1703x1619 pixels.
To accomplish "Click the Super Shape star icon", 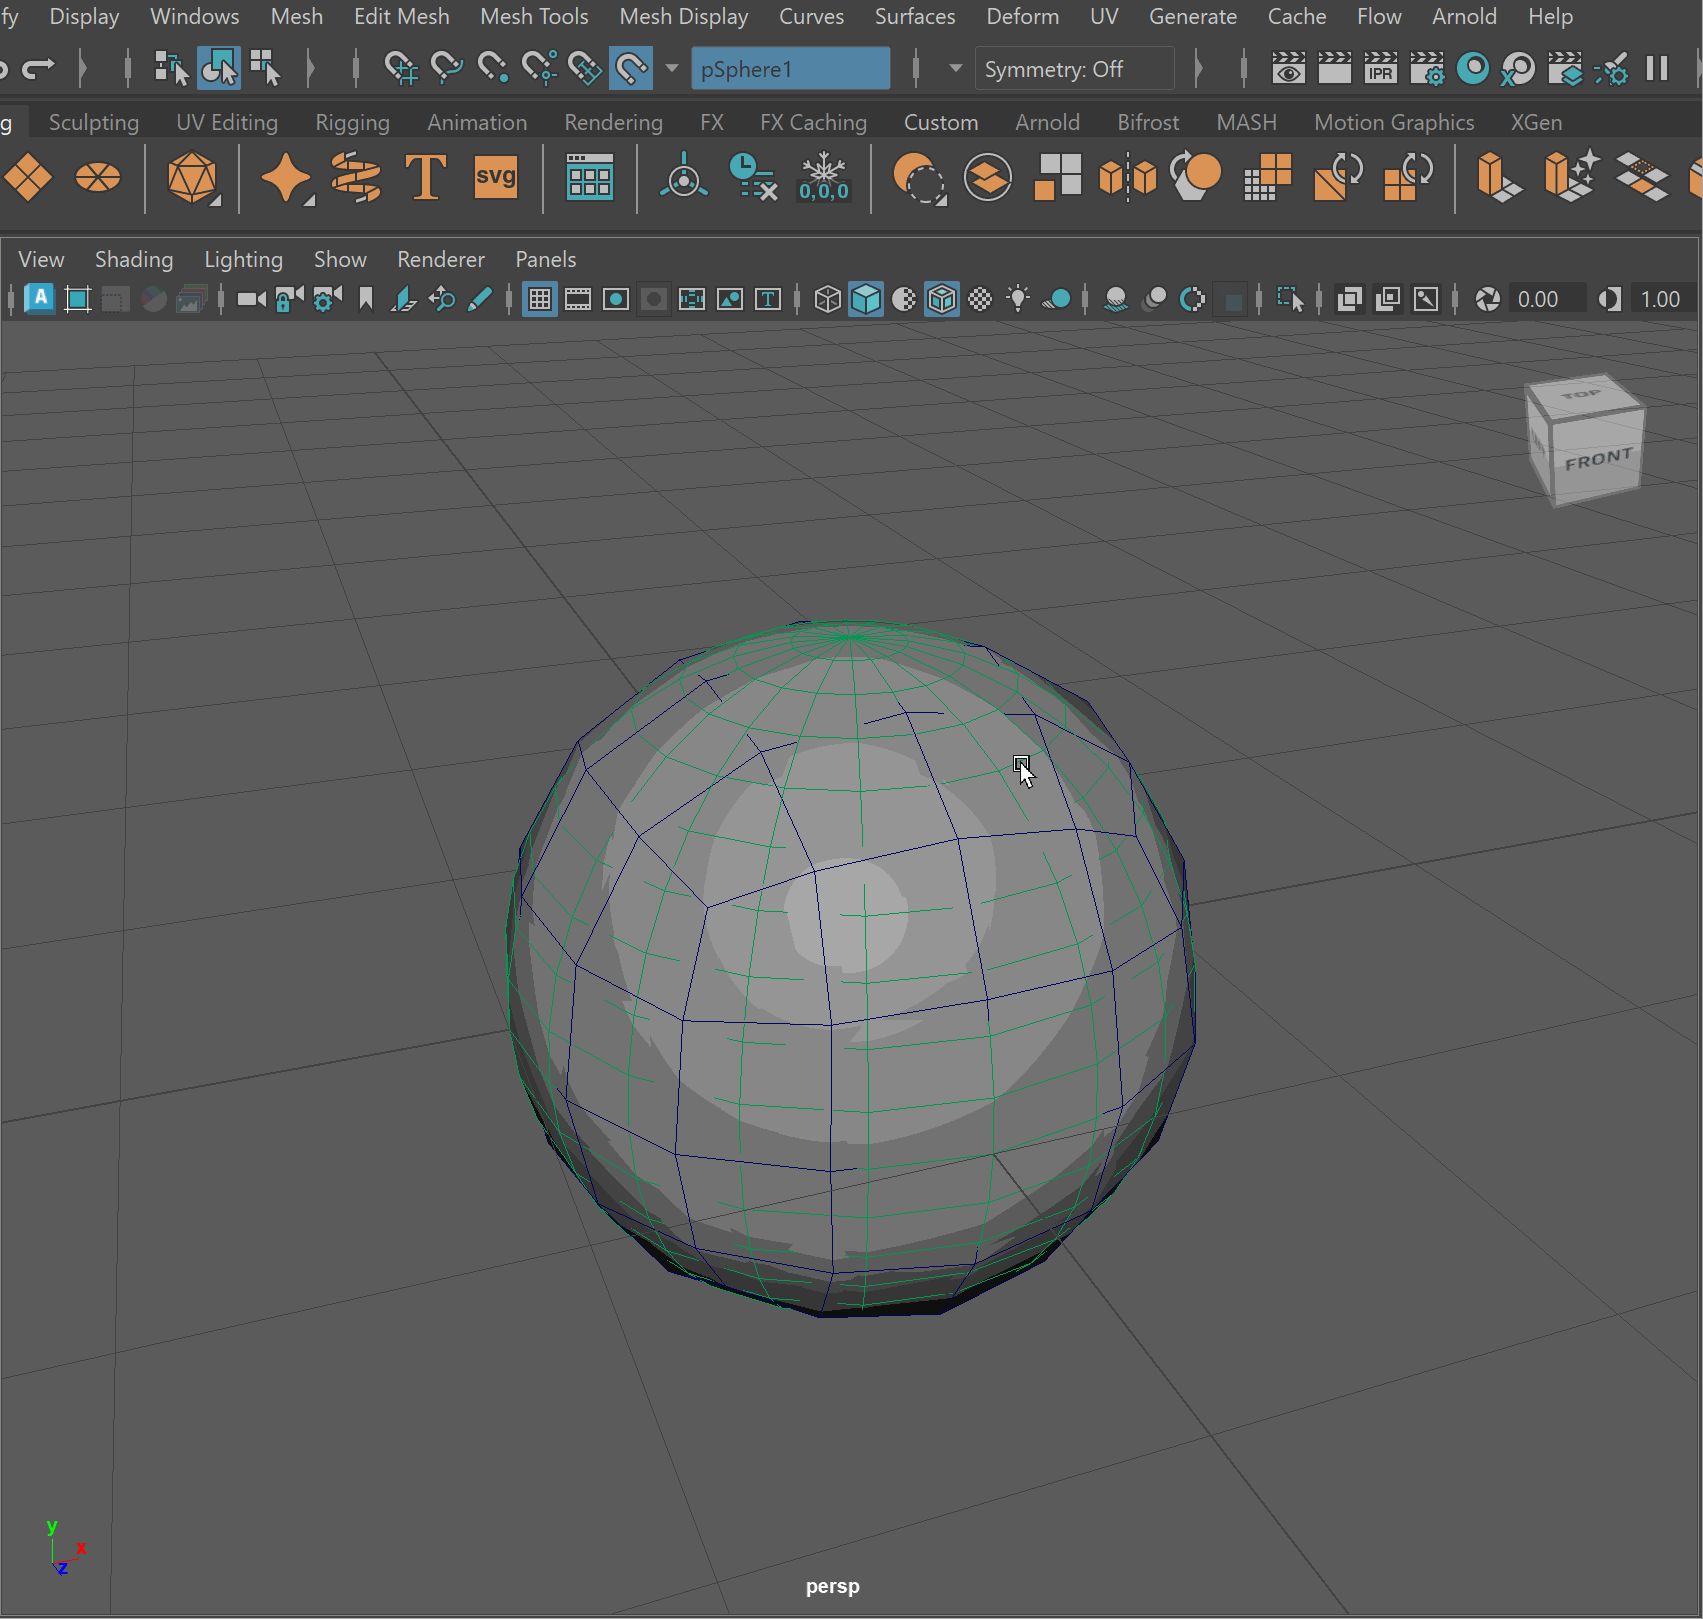I will 286,178.
